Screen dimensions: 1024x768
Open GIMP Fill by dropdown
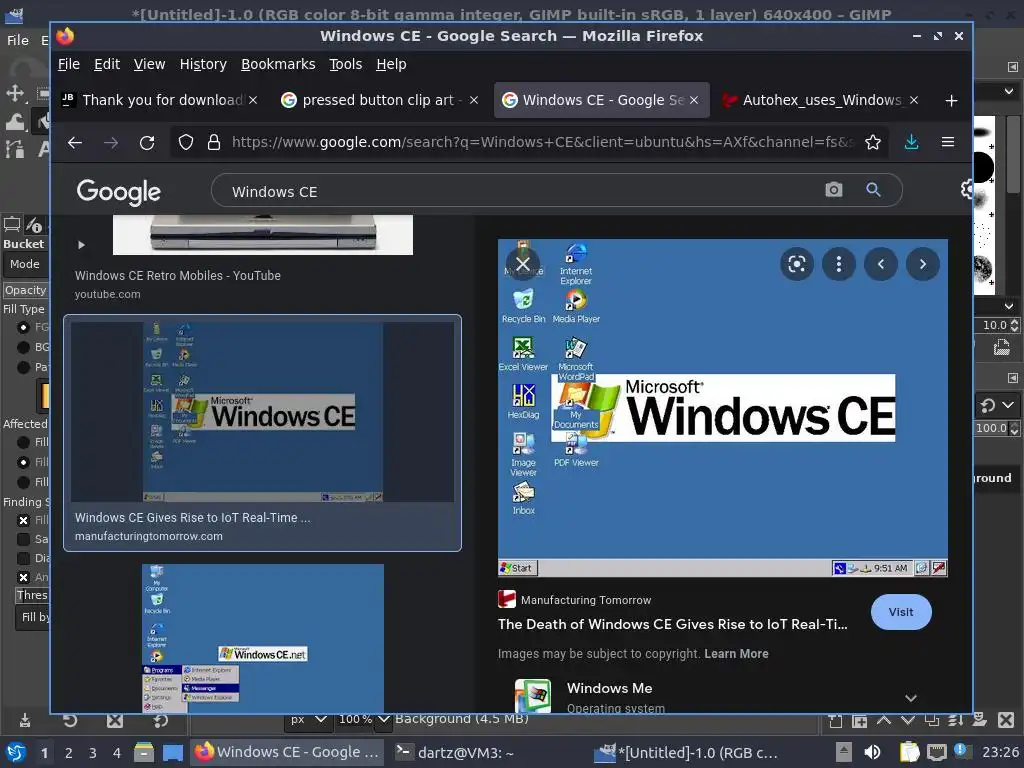(x=33, y=617)
